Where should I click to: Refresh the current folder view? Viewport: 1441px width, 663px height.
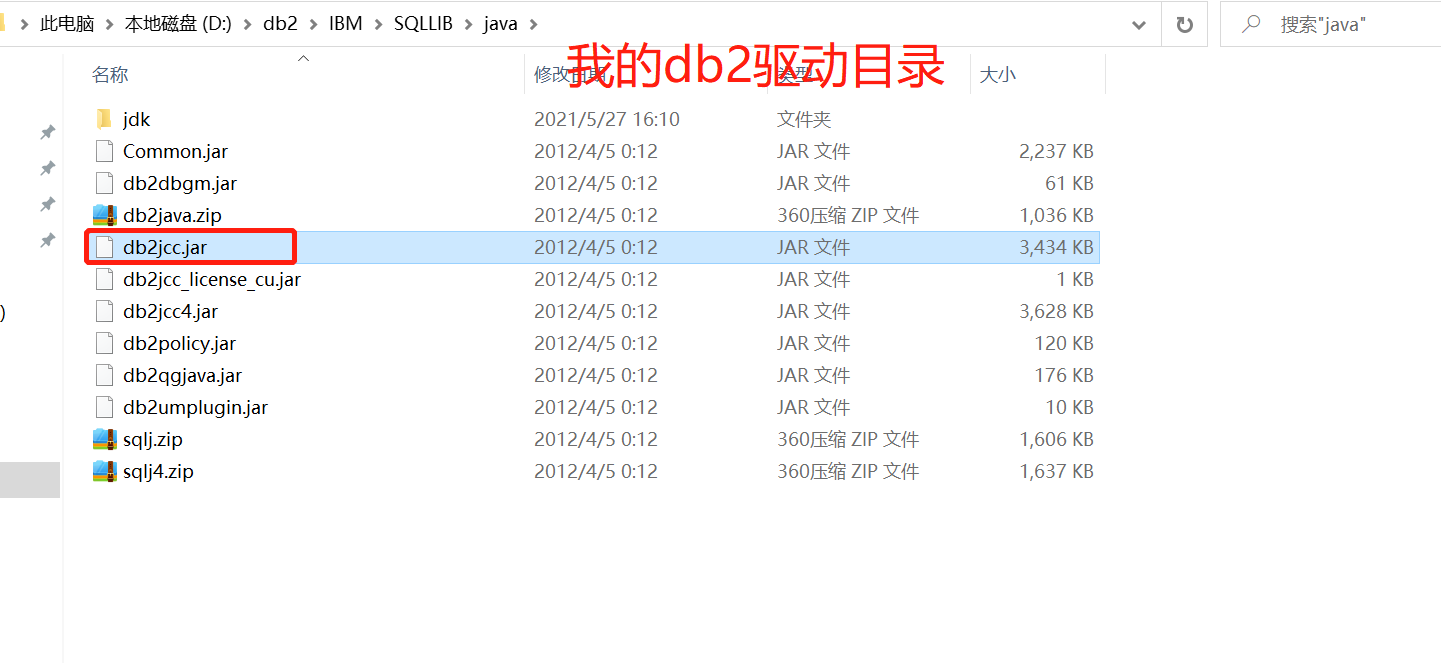pyautogui.click(x=1184, y=24)
